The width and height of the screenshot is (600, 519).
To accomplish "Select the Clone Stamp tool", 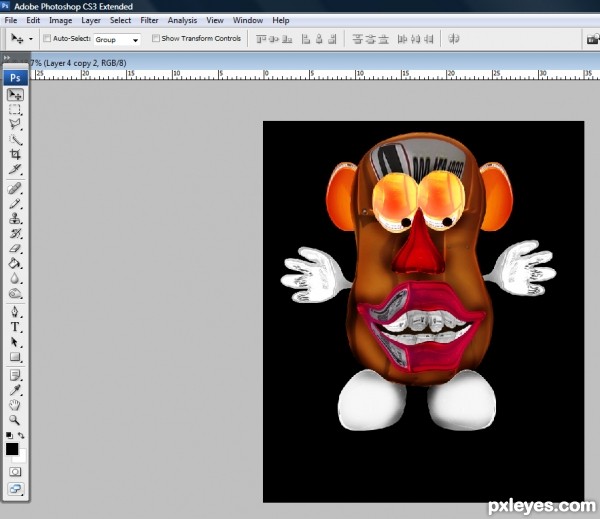I will coord(15,218).
